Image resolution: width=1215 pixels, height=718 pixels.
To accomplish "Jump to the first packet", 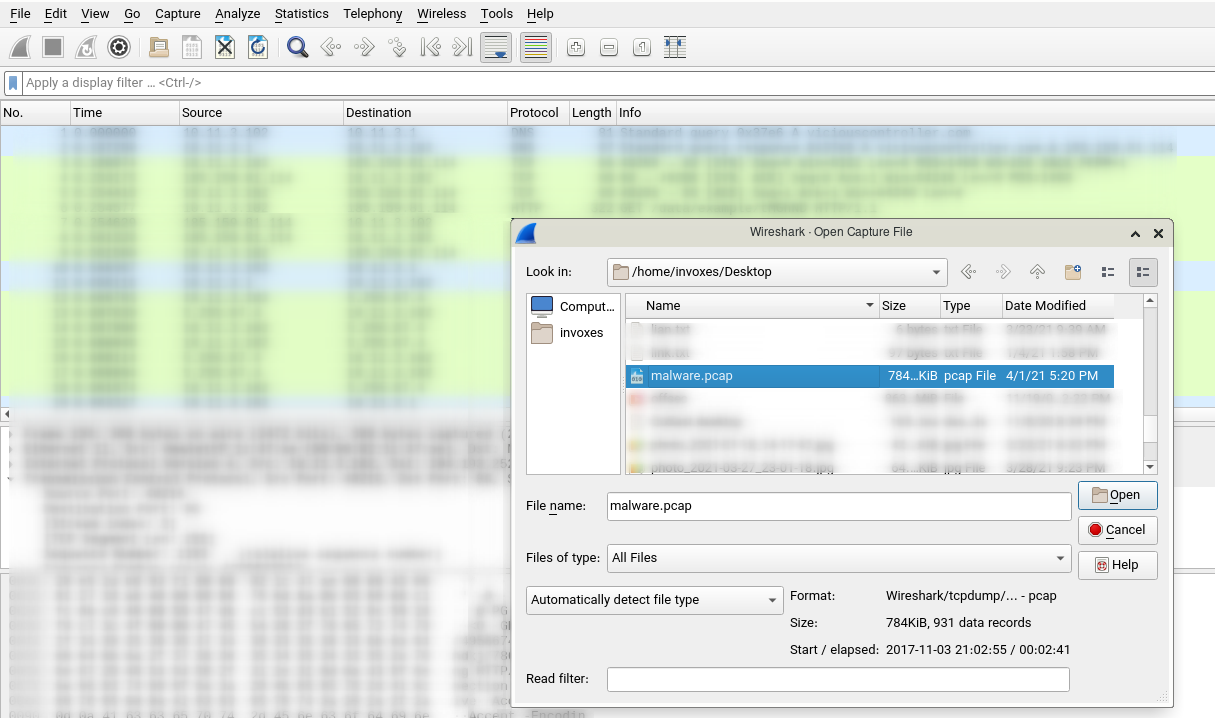I will point(430,47).
